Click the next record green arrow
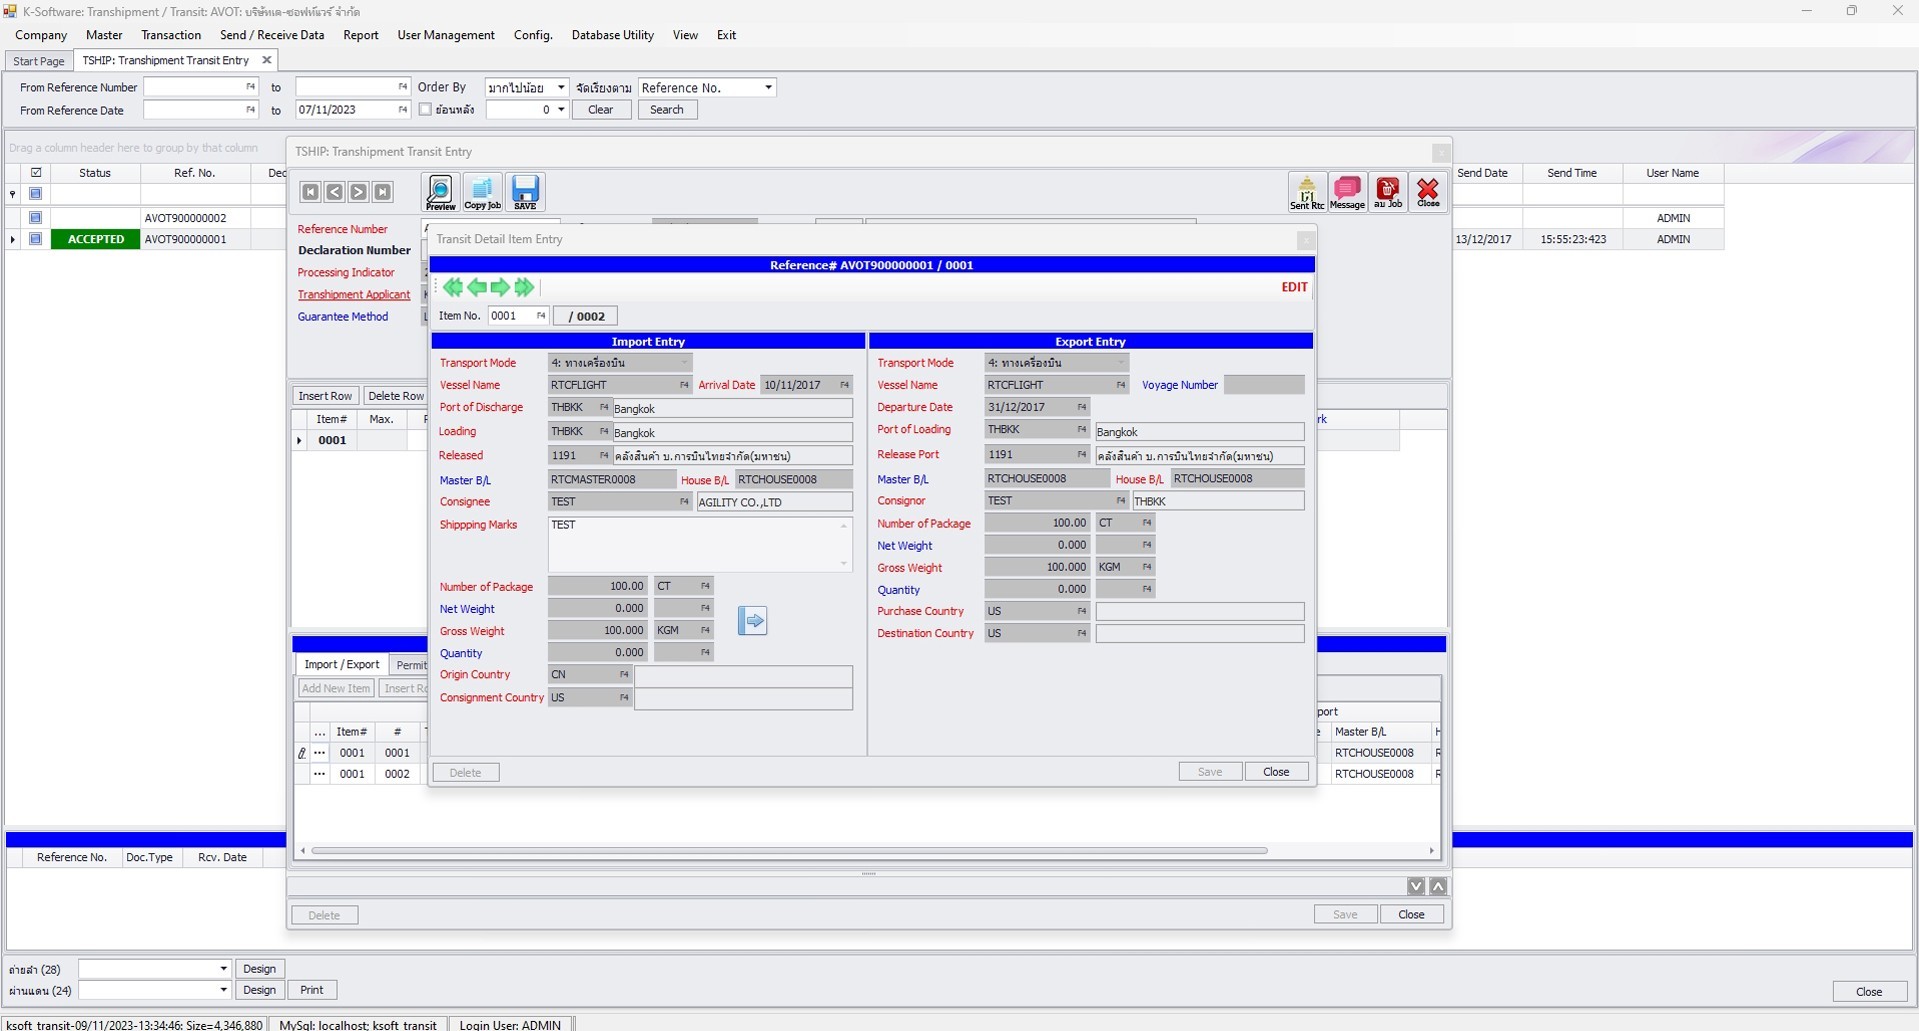 click(x=500, y=288)
